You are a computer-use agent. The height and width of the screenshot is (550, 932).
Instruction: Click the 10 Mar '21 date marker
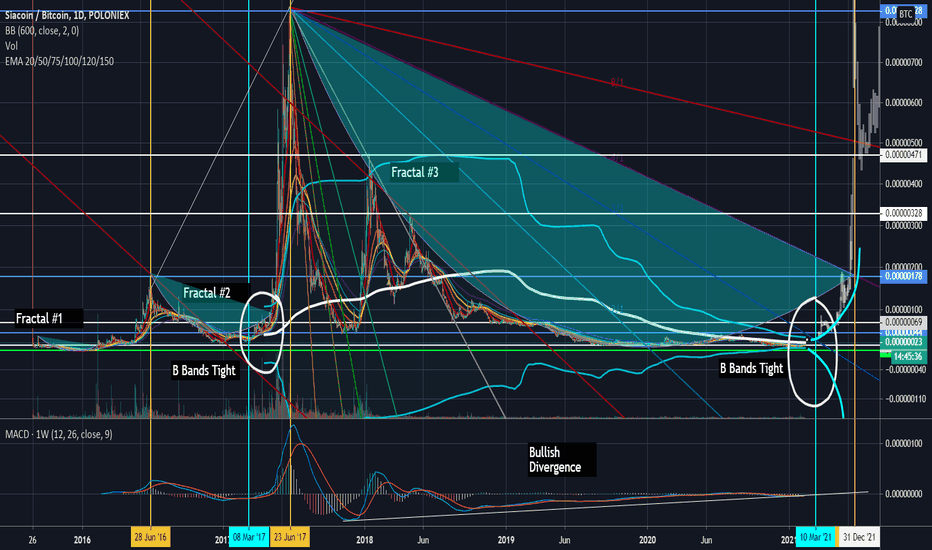pyautogui.click(x=816, y=538)
